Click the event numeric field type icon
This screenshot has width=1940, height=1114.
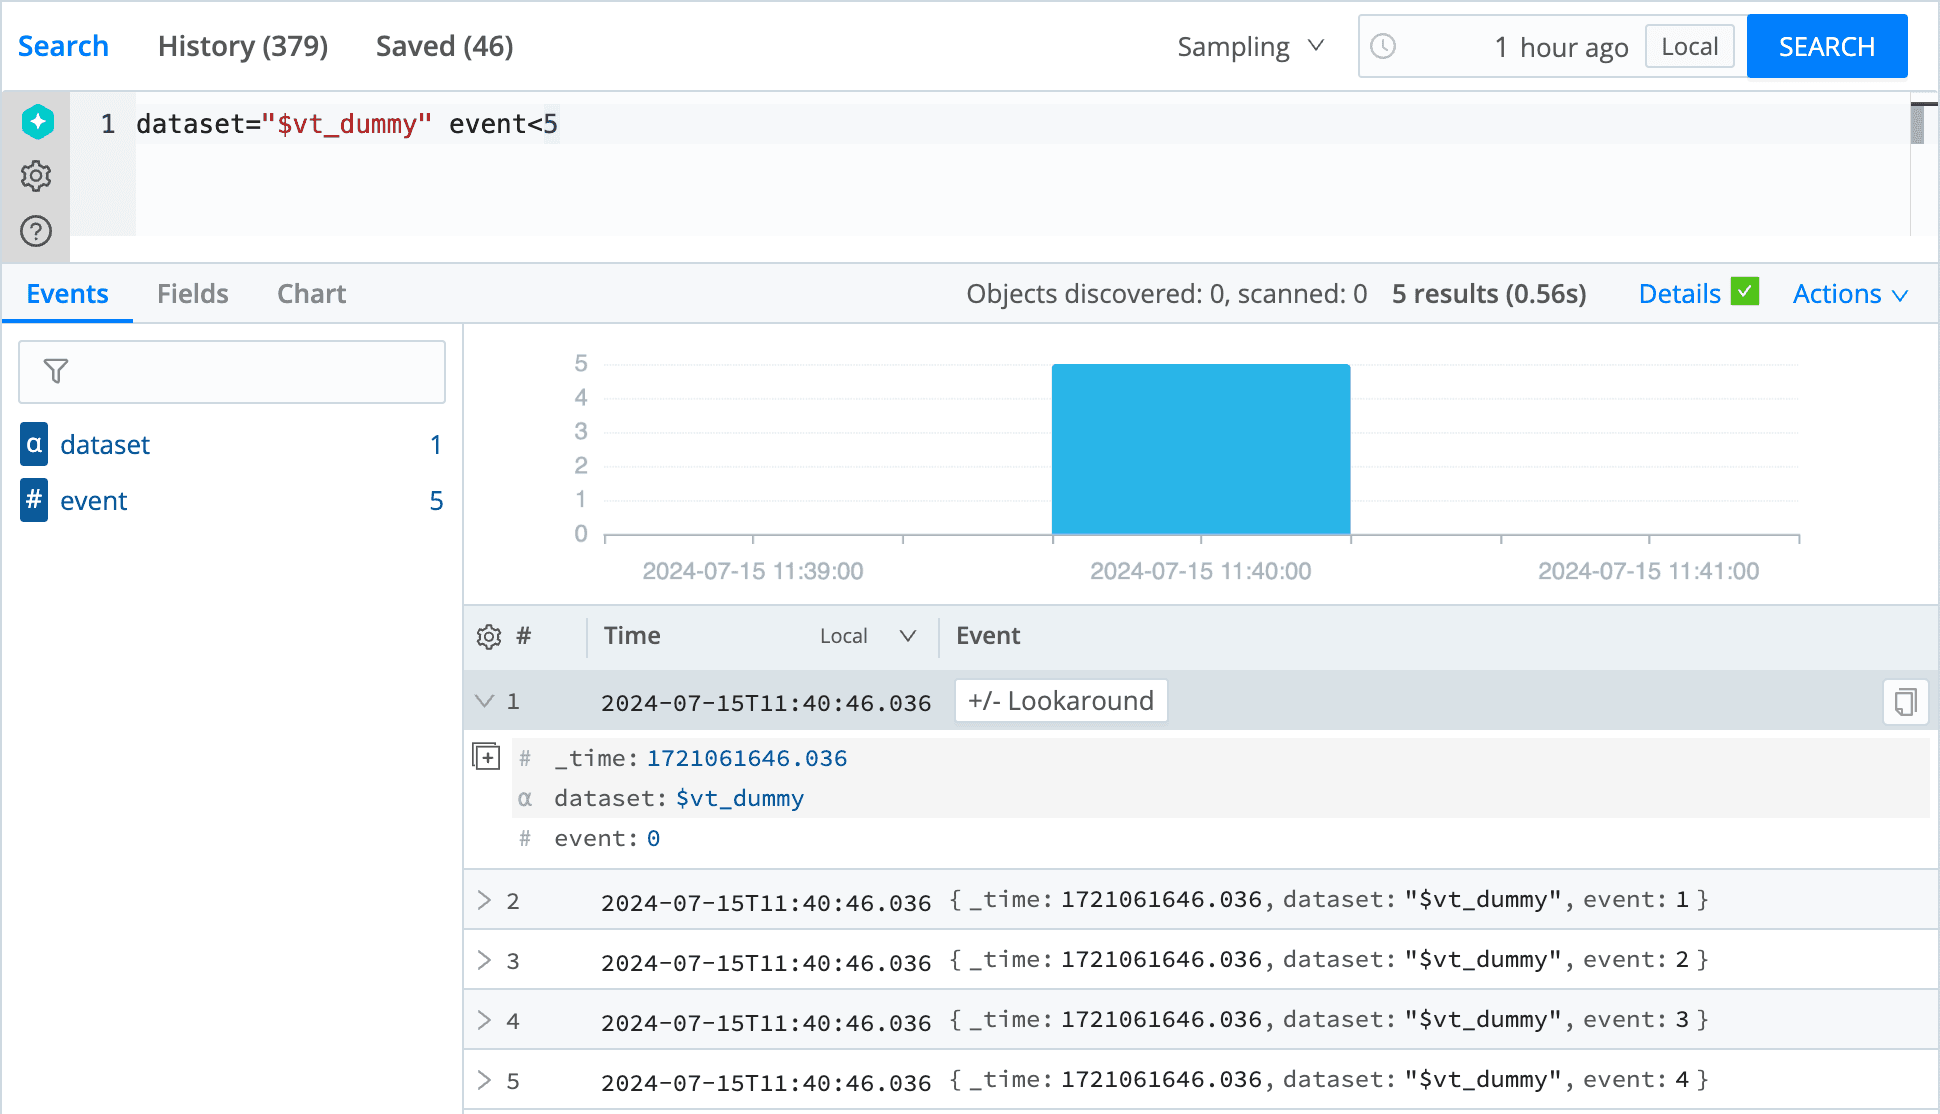click(x=34, y=500)
